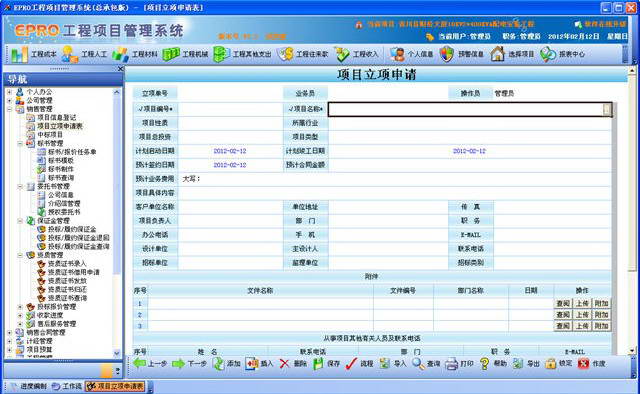Click the 流程 checkmark icon
The height and width of the screenshot is (394, 640).
coord(351,363)
